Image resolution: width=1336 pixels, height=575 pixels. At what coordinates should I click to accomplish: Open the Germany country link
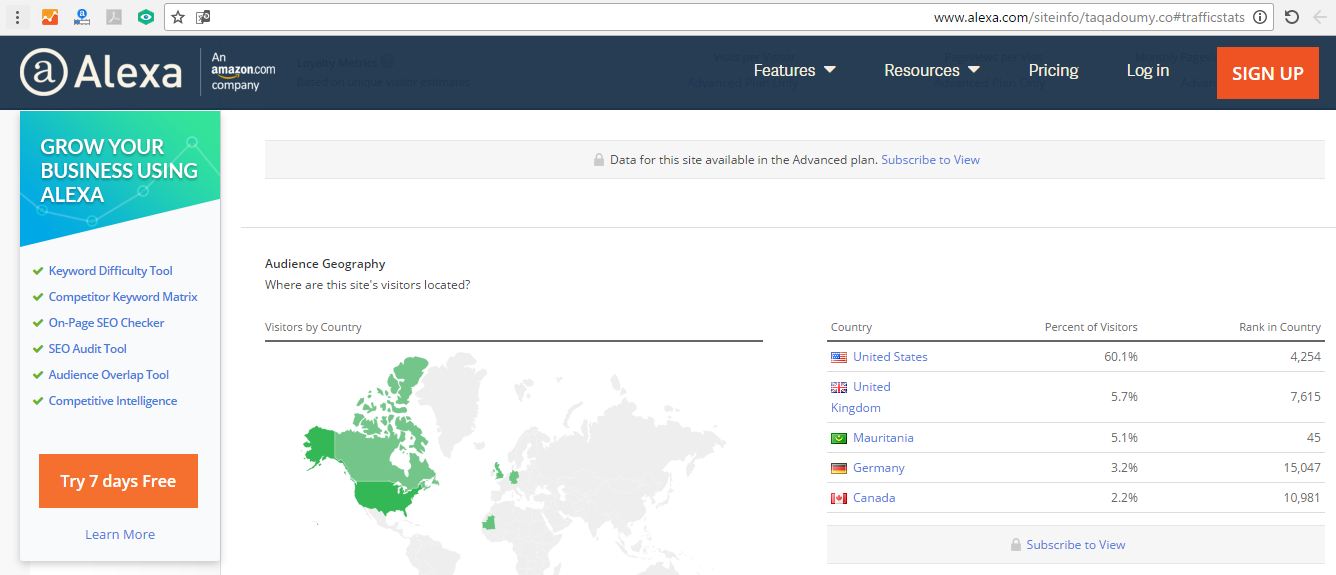point(879,468)
